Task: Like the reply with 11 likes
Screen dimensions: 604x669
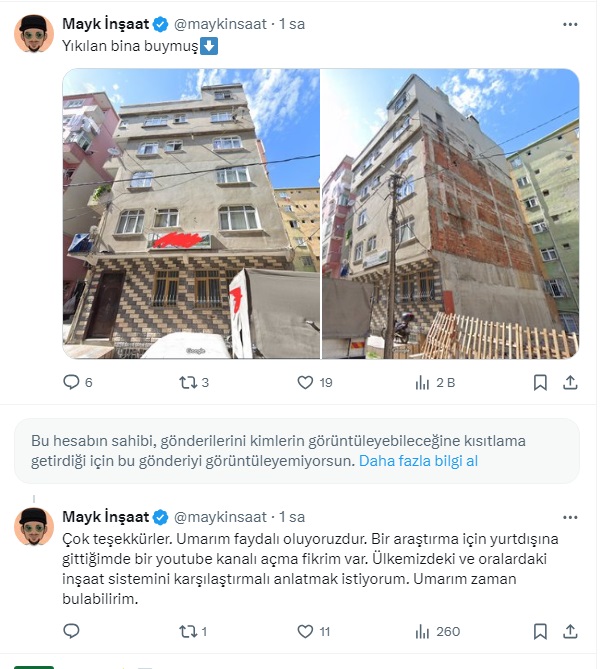Action: pos(314,631)
